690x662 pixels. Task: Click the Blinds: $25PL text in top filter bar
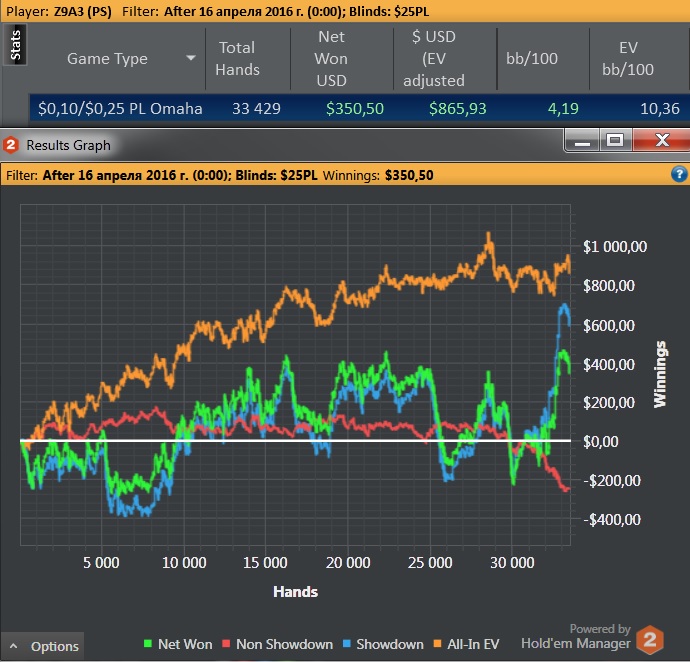point(389,11)
